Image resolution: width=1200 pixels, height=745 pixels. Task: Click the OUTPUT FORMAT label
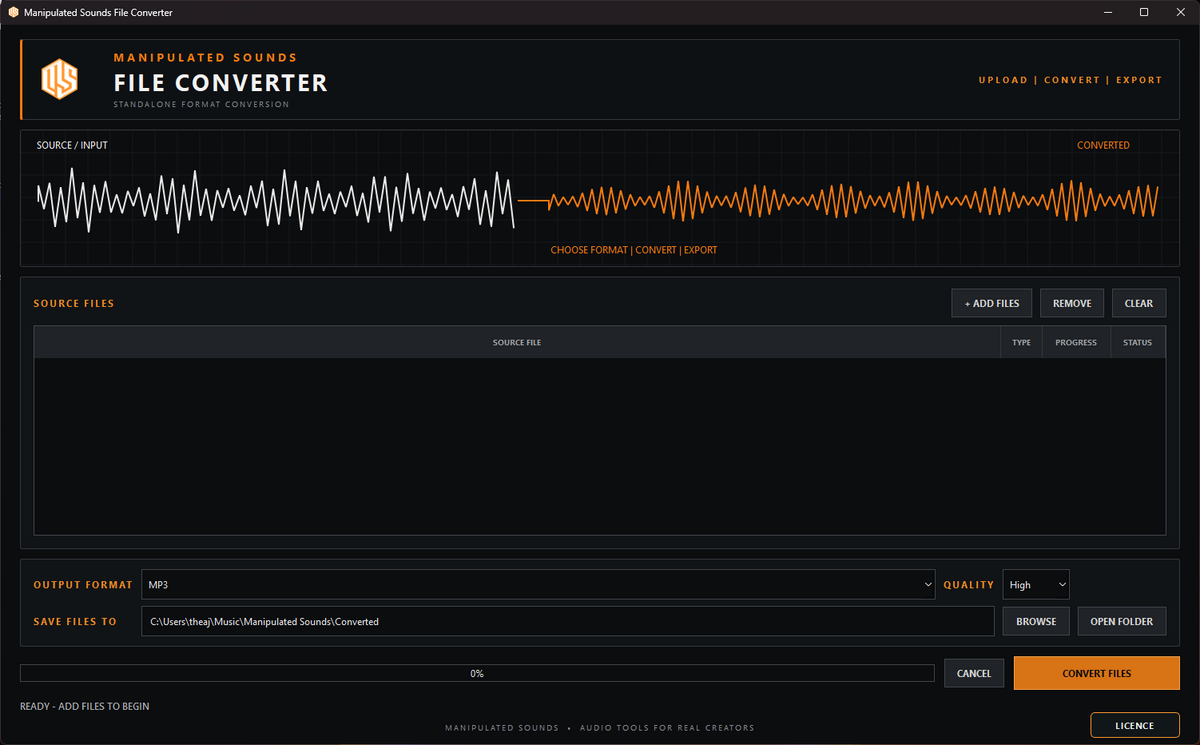pyautogui.click(x=83, y=585)
